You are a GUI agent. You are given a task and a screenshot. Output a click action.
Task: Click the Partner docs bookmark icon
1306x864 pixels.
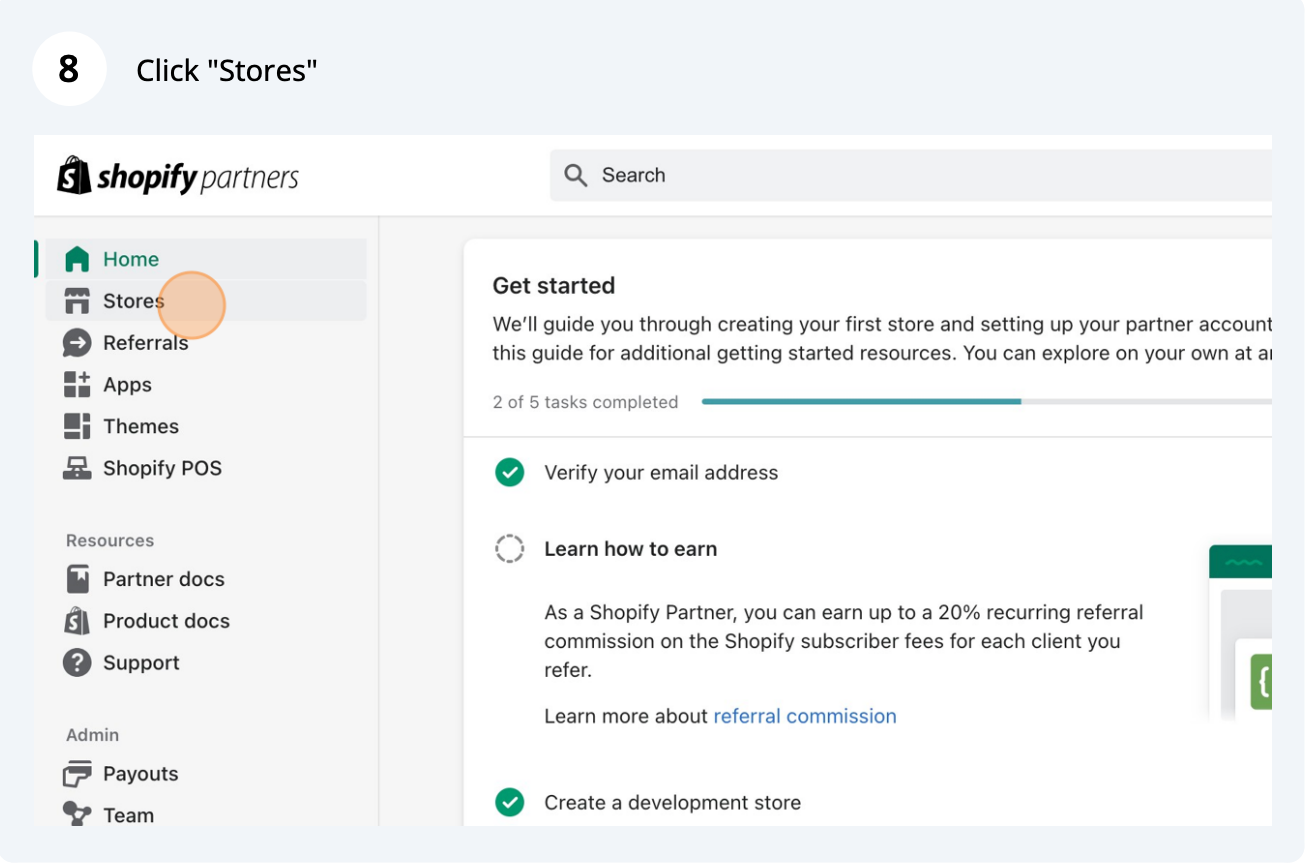point(77,580)
